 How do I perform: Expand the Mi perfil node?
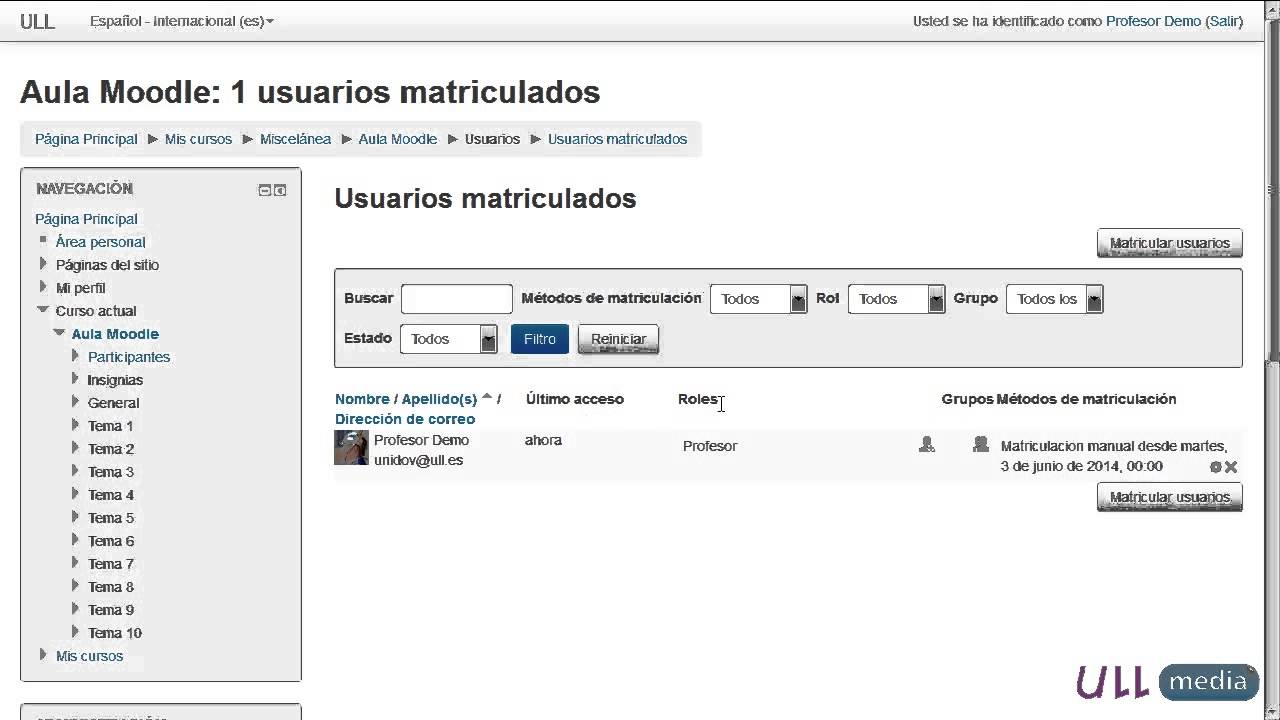[x=43, y=287]
